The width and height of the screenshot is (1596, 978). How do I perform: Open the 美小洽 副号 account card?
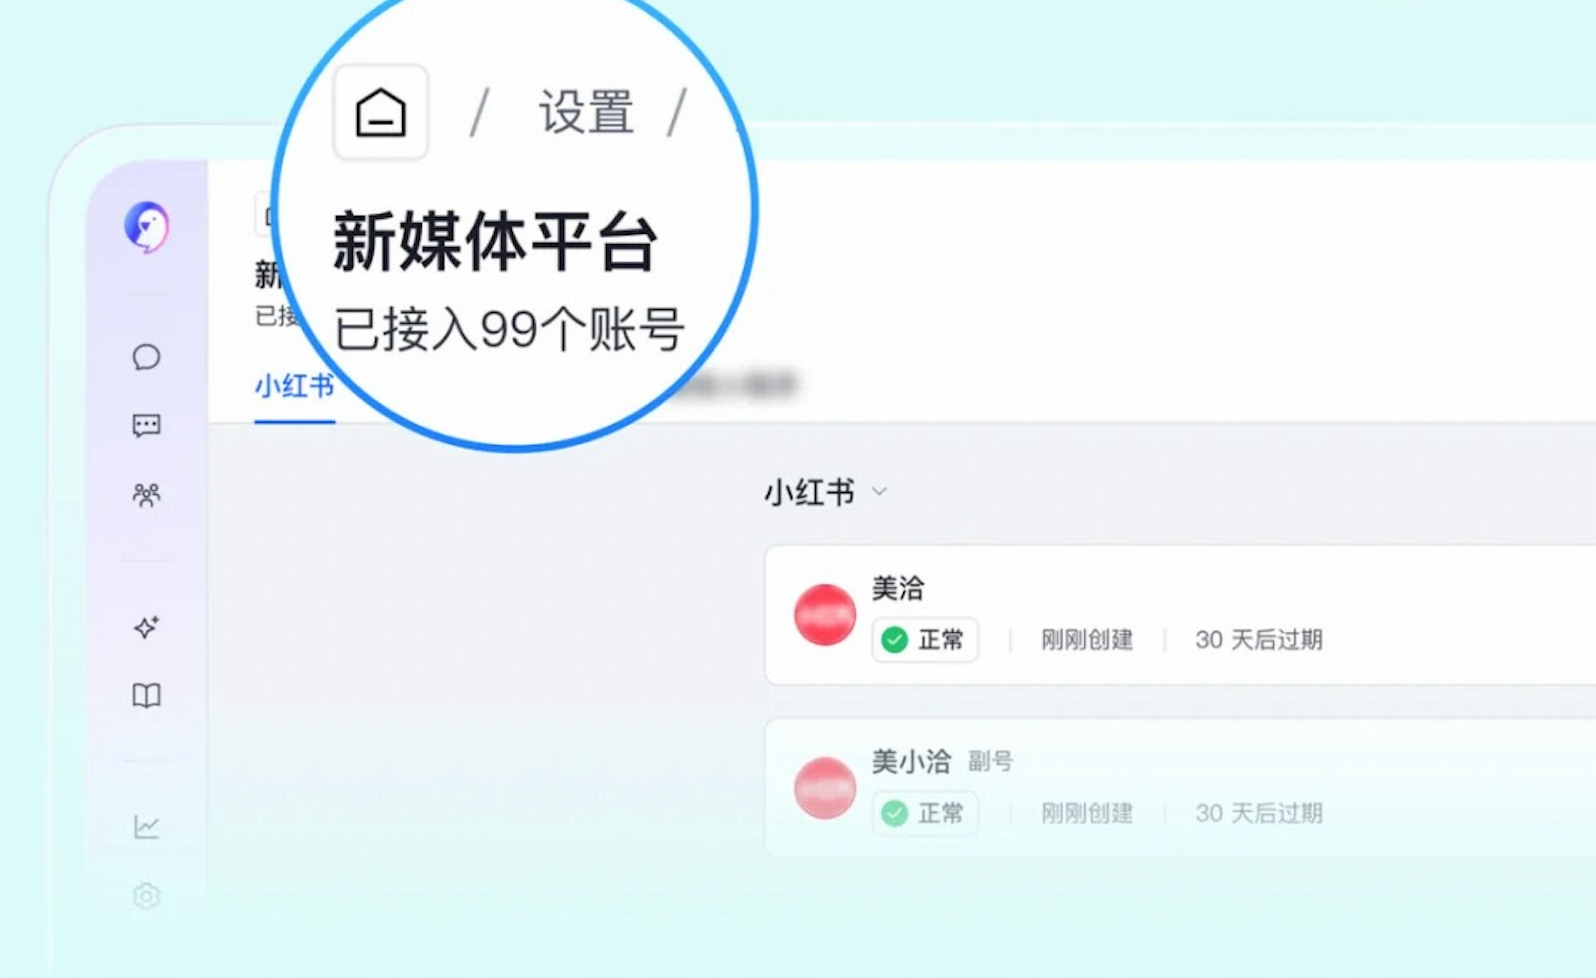click(x=1180, y=788)
